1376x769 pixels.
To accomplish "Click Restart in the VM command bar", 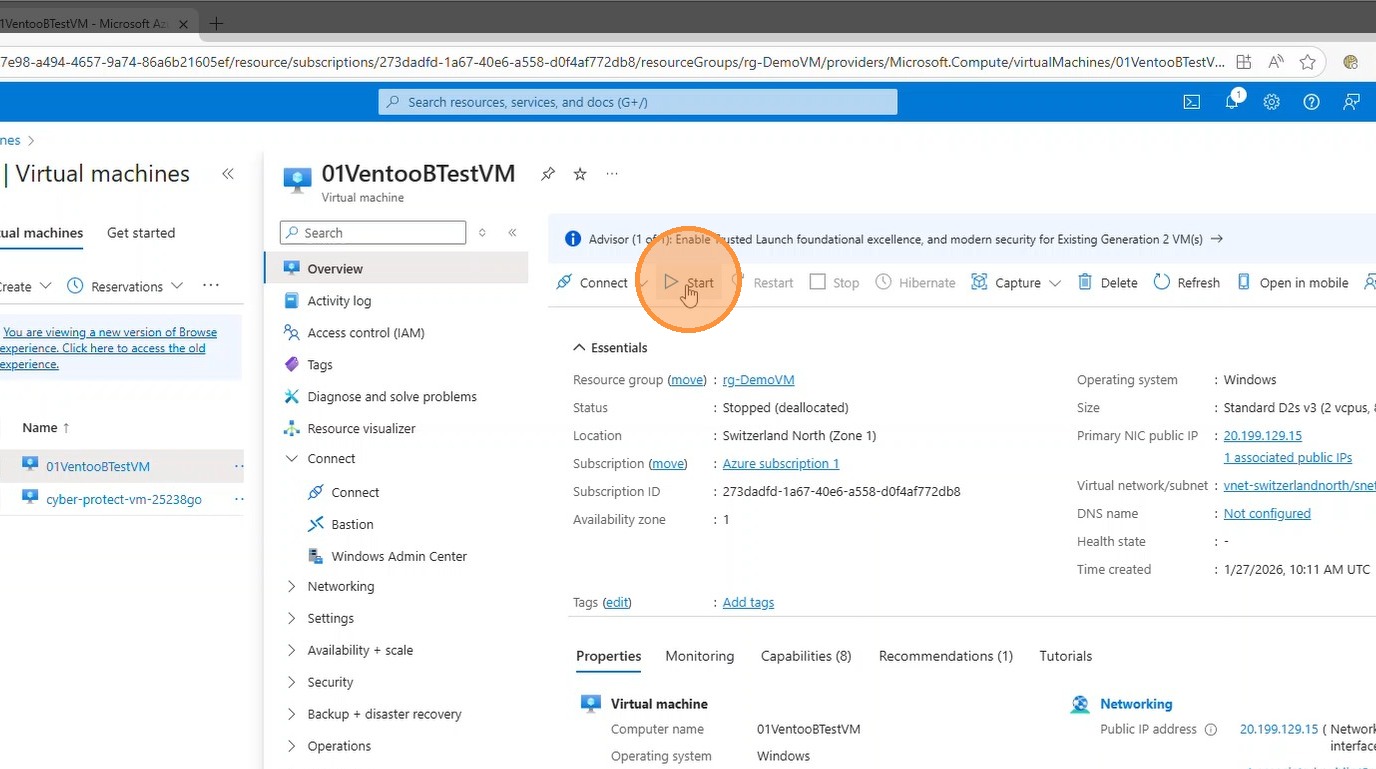I will coord(763,283).
